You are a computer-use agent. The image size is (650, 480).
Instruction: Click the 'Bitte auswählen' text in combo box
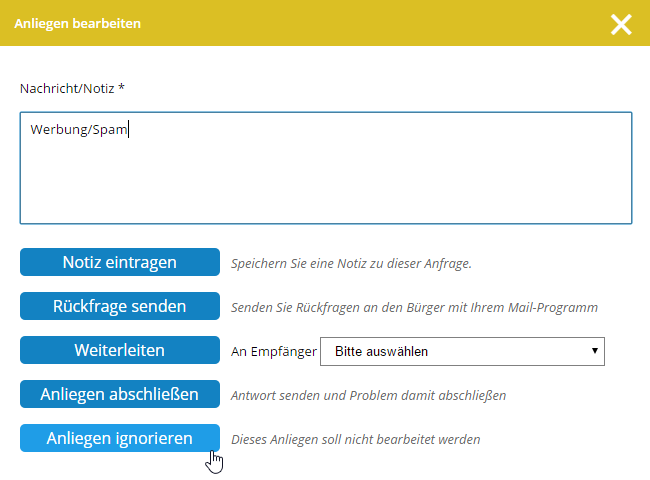[381, 352]
